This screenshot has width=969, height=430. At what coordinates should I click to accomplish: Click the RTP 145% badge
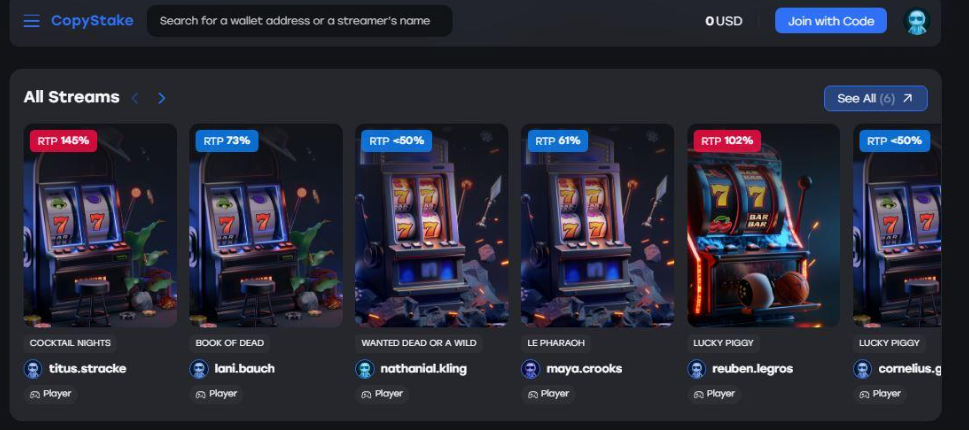click(x=63, y=141)
